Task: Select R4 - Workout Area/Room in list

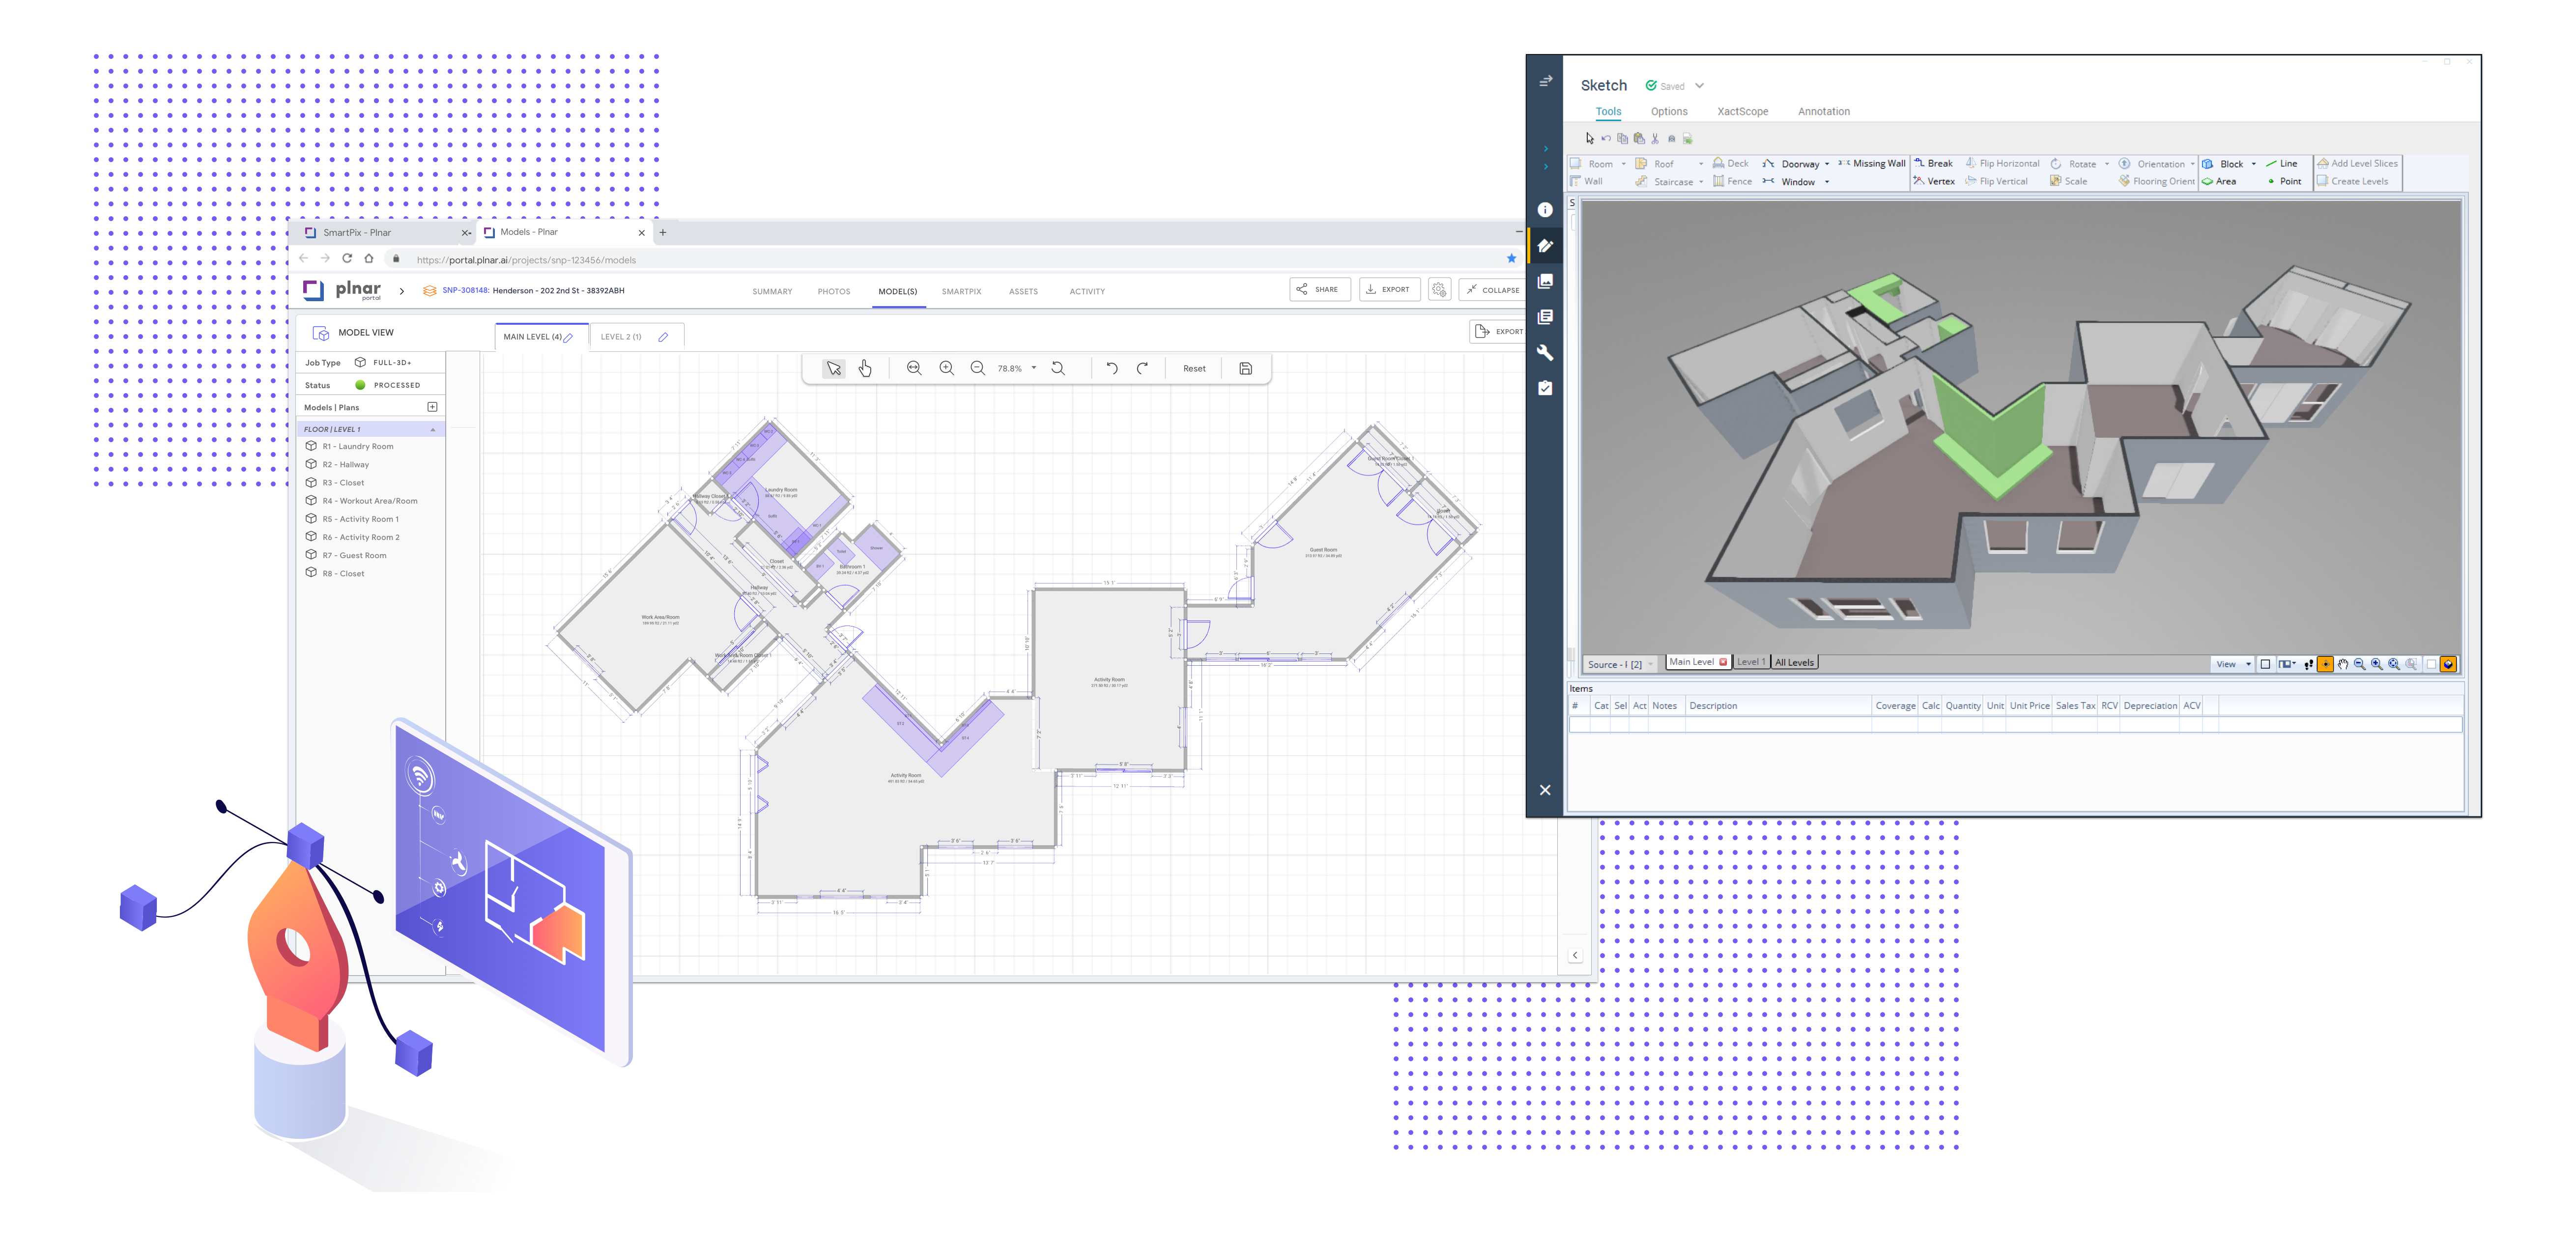Action: tap(370, 501)
